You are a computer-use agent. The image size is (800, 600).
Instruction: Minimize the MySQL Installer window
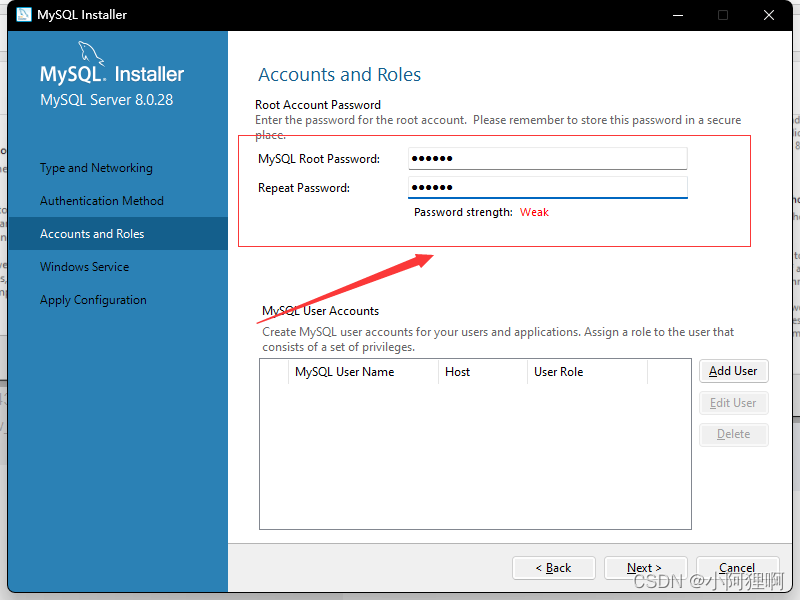click(678, 15)
